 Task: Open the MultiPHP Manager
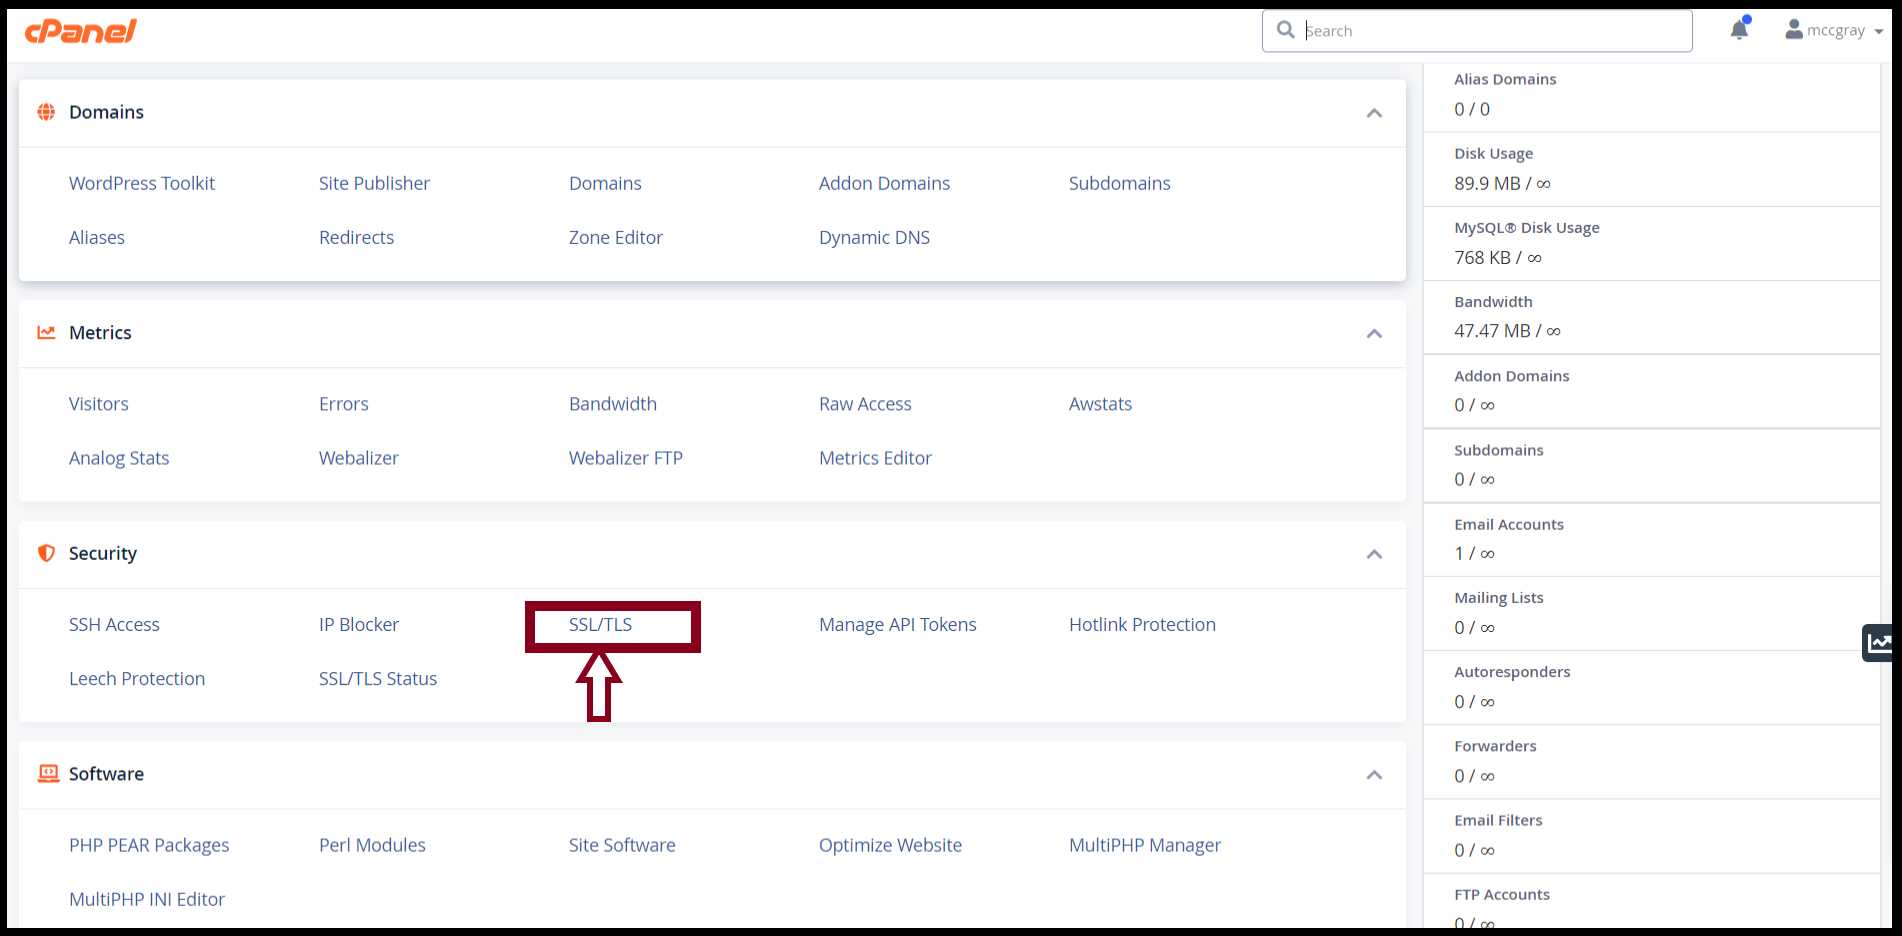[x=1144, y=844]
